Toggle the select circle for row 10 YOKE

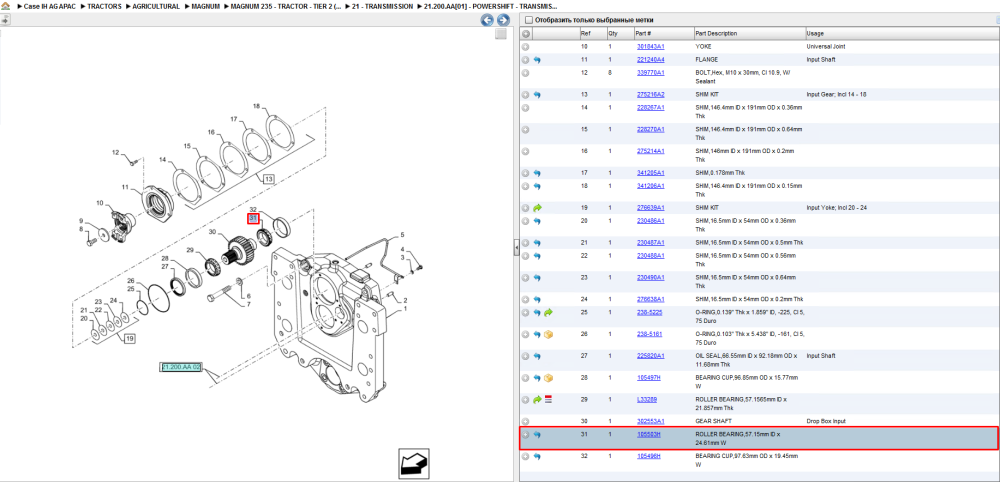[526, 47]
